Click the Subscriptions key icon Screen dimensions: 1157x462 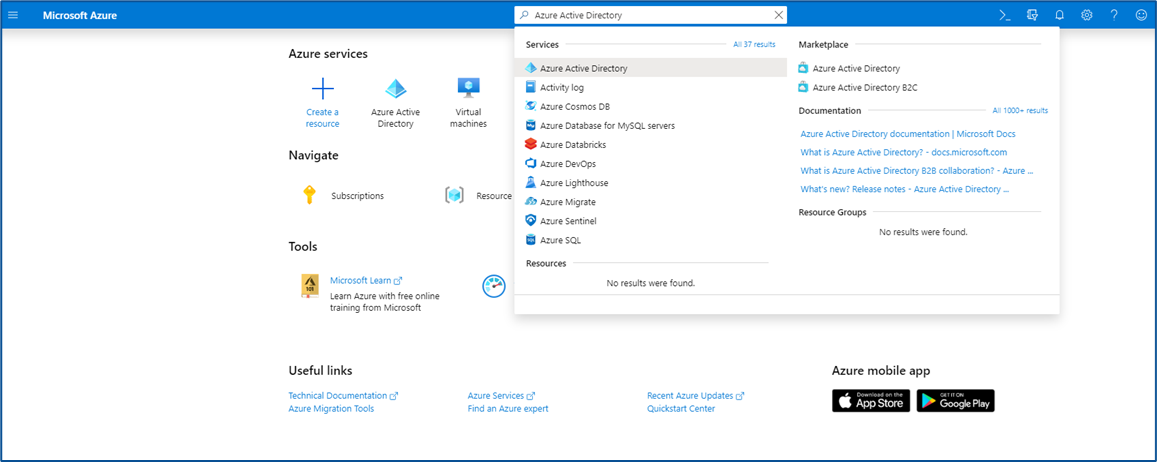[309, 195]
